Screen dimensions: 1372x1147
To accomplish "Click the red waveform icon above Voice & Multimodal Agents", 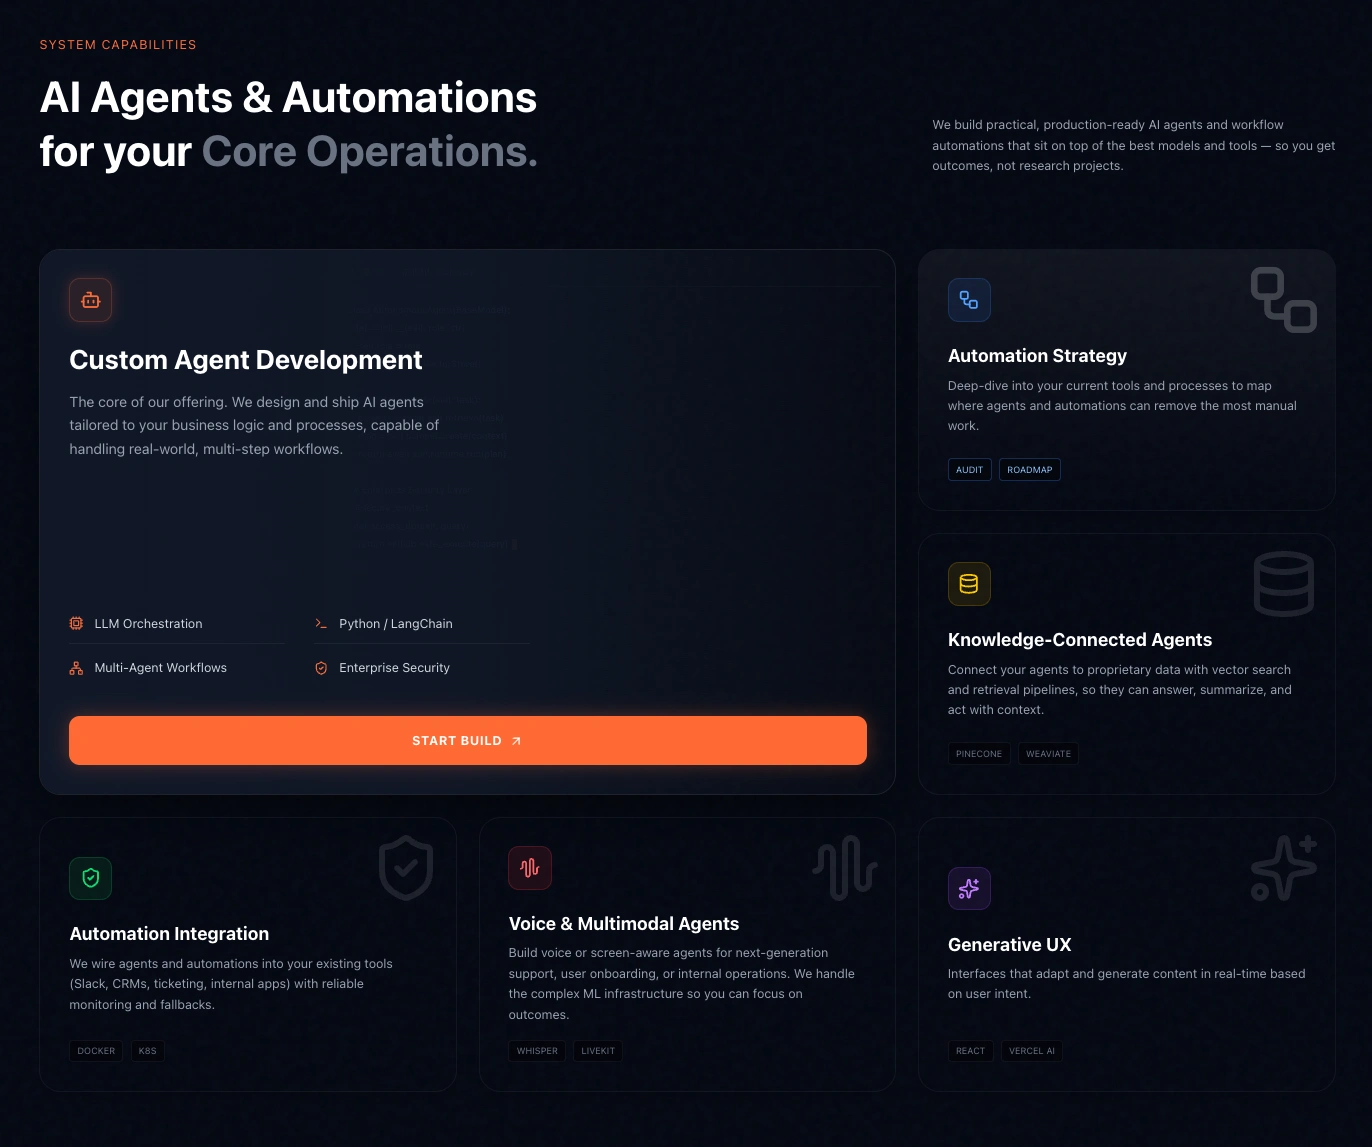I will [x=530, y=868].
